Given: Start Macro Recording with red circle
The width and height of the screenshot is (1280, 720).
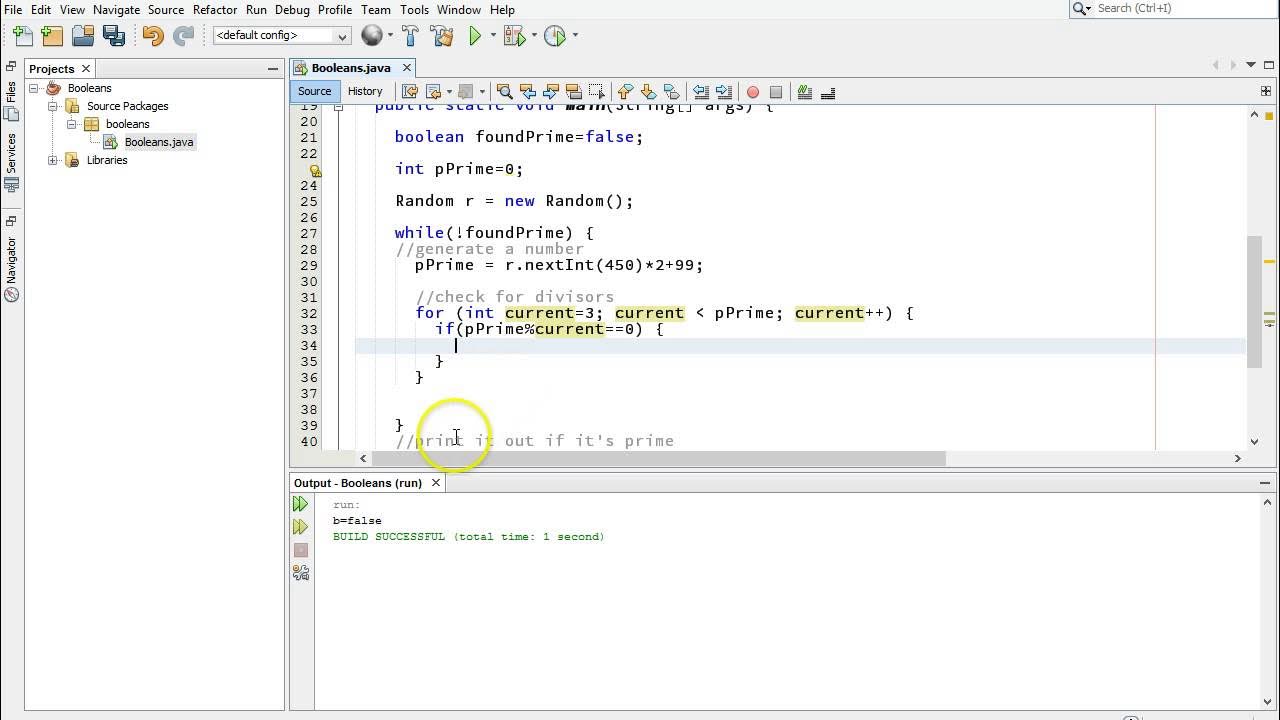Looking at the screenshot, I should click(x=752, y=92).
